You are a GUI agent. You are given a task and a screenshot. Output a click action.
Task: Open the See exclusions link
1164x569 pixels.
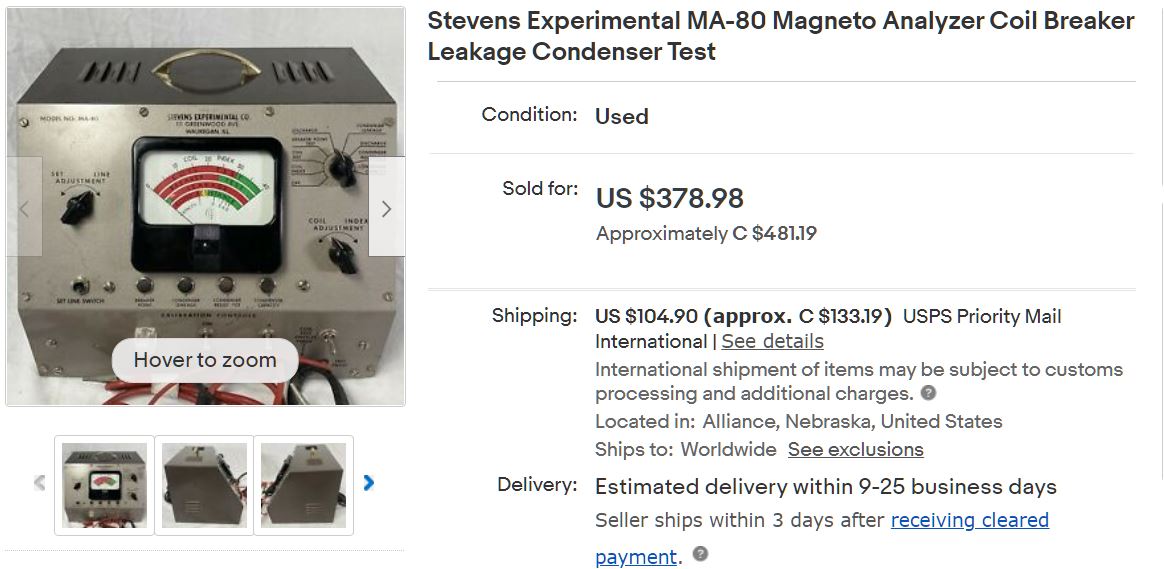[855, 449]
